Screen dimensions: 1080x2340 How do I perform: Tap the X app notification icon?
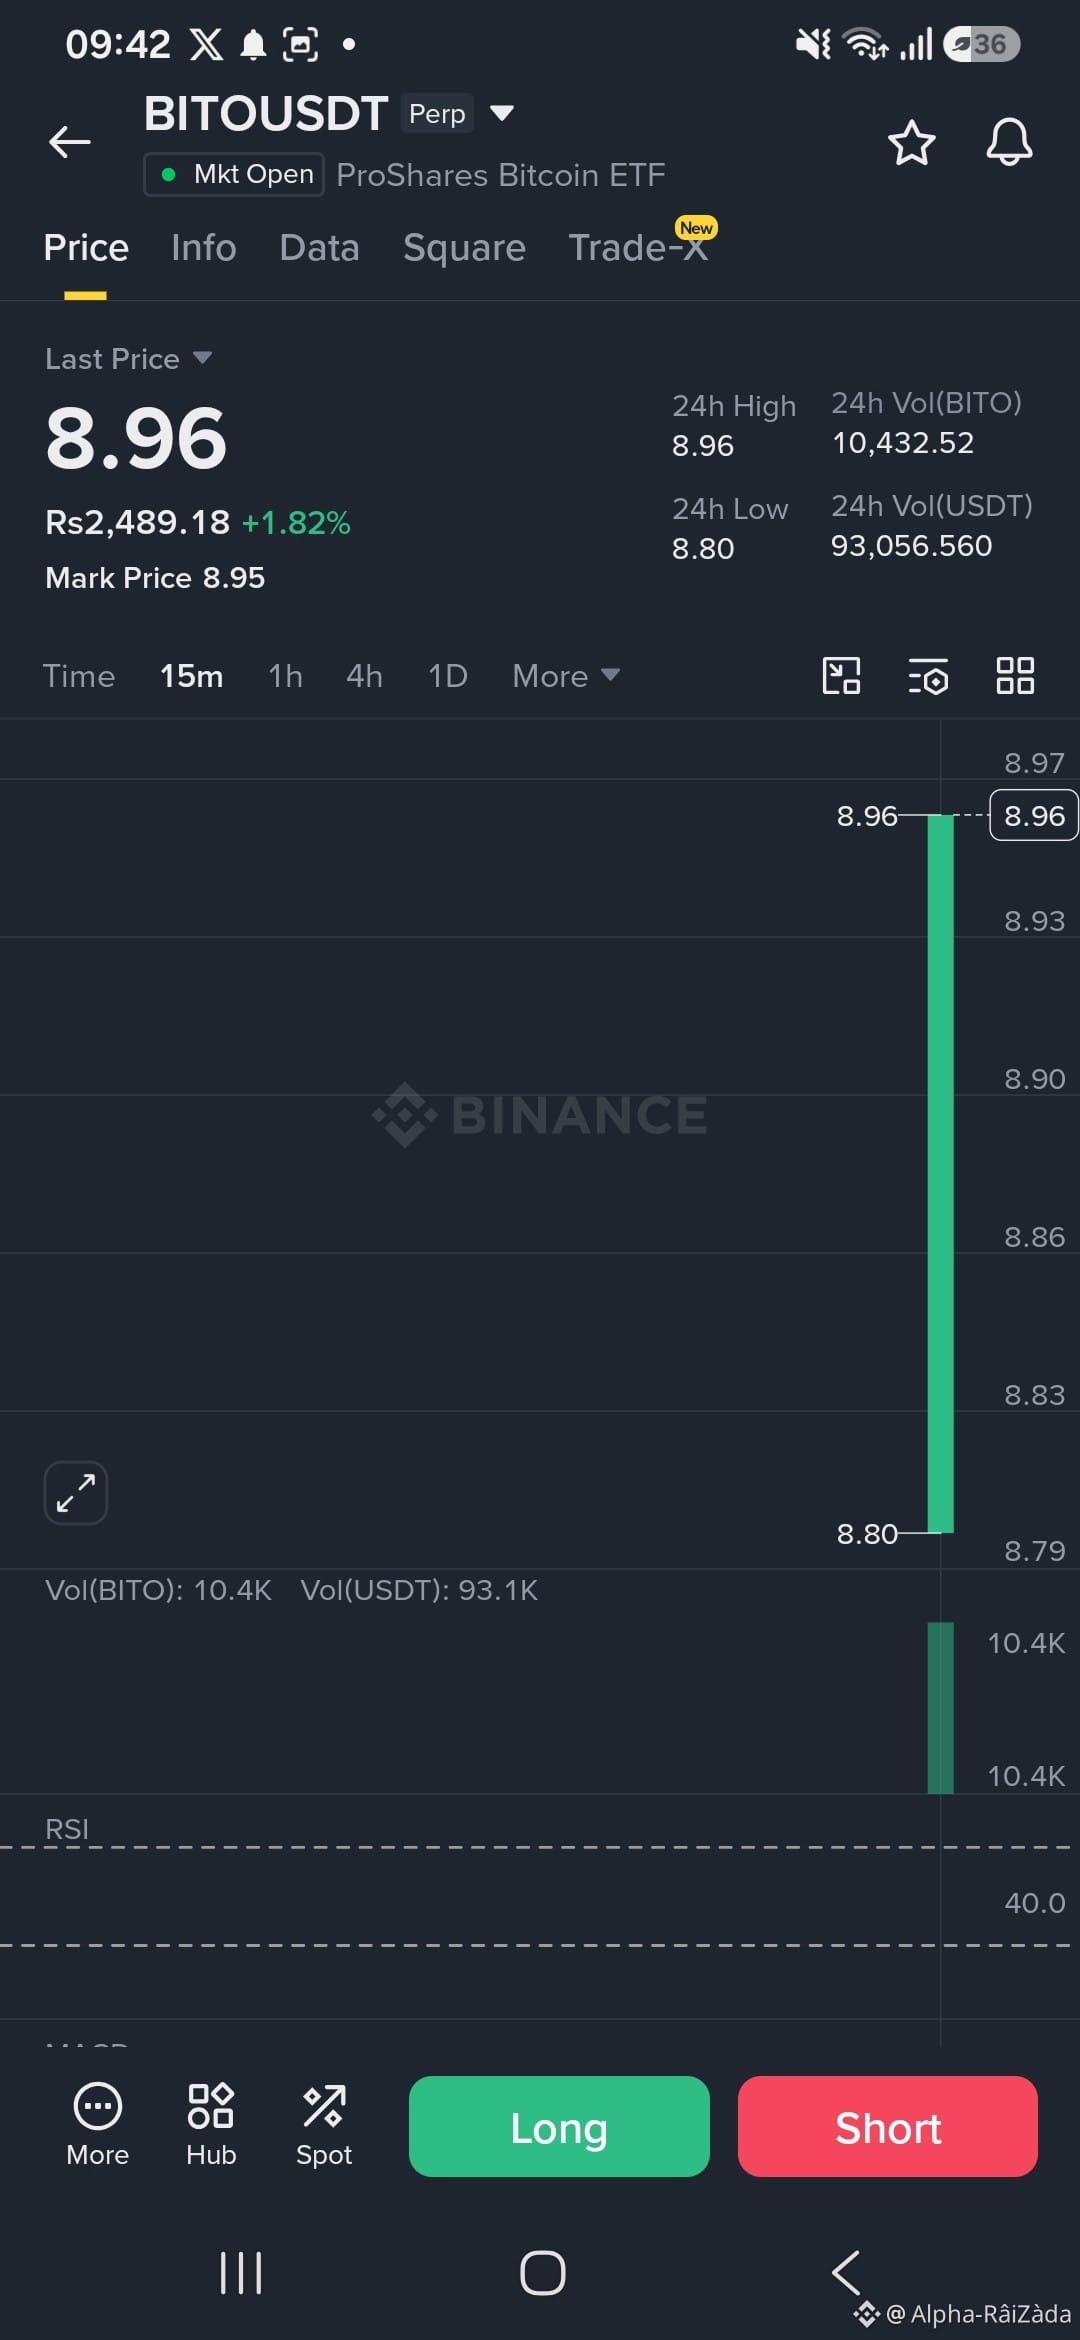coord(207,45)
